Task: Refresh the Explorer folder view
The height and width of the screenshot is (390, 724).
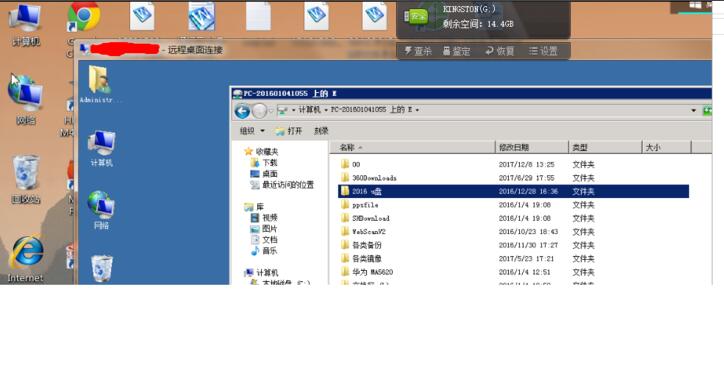Action: 707,110
